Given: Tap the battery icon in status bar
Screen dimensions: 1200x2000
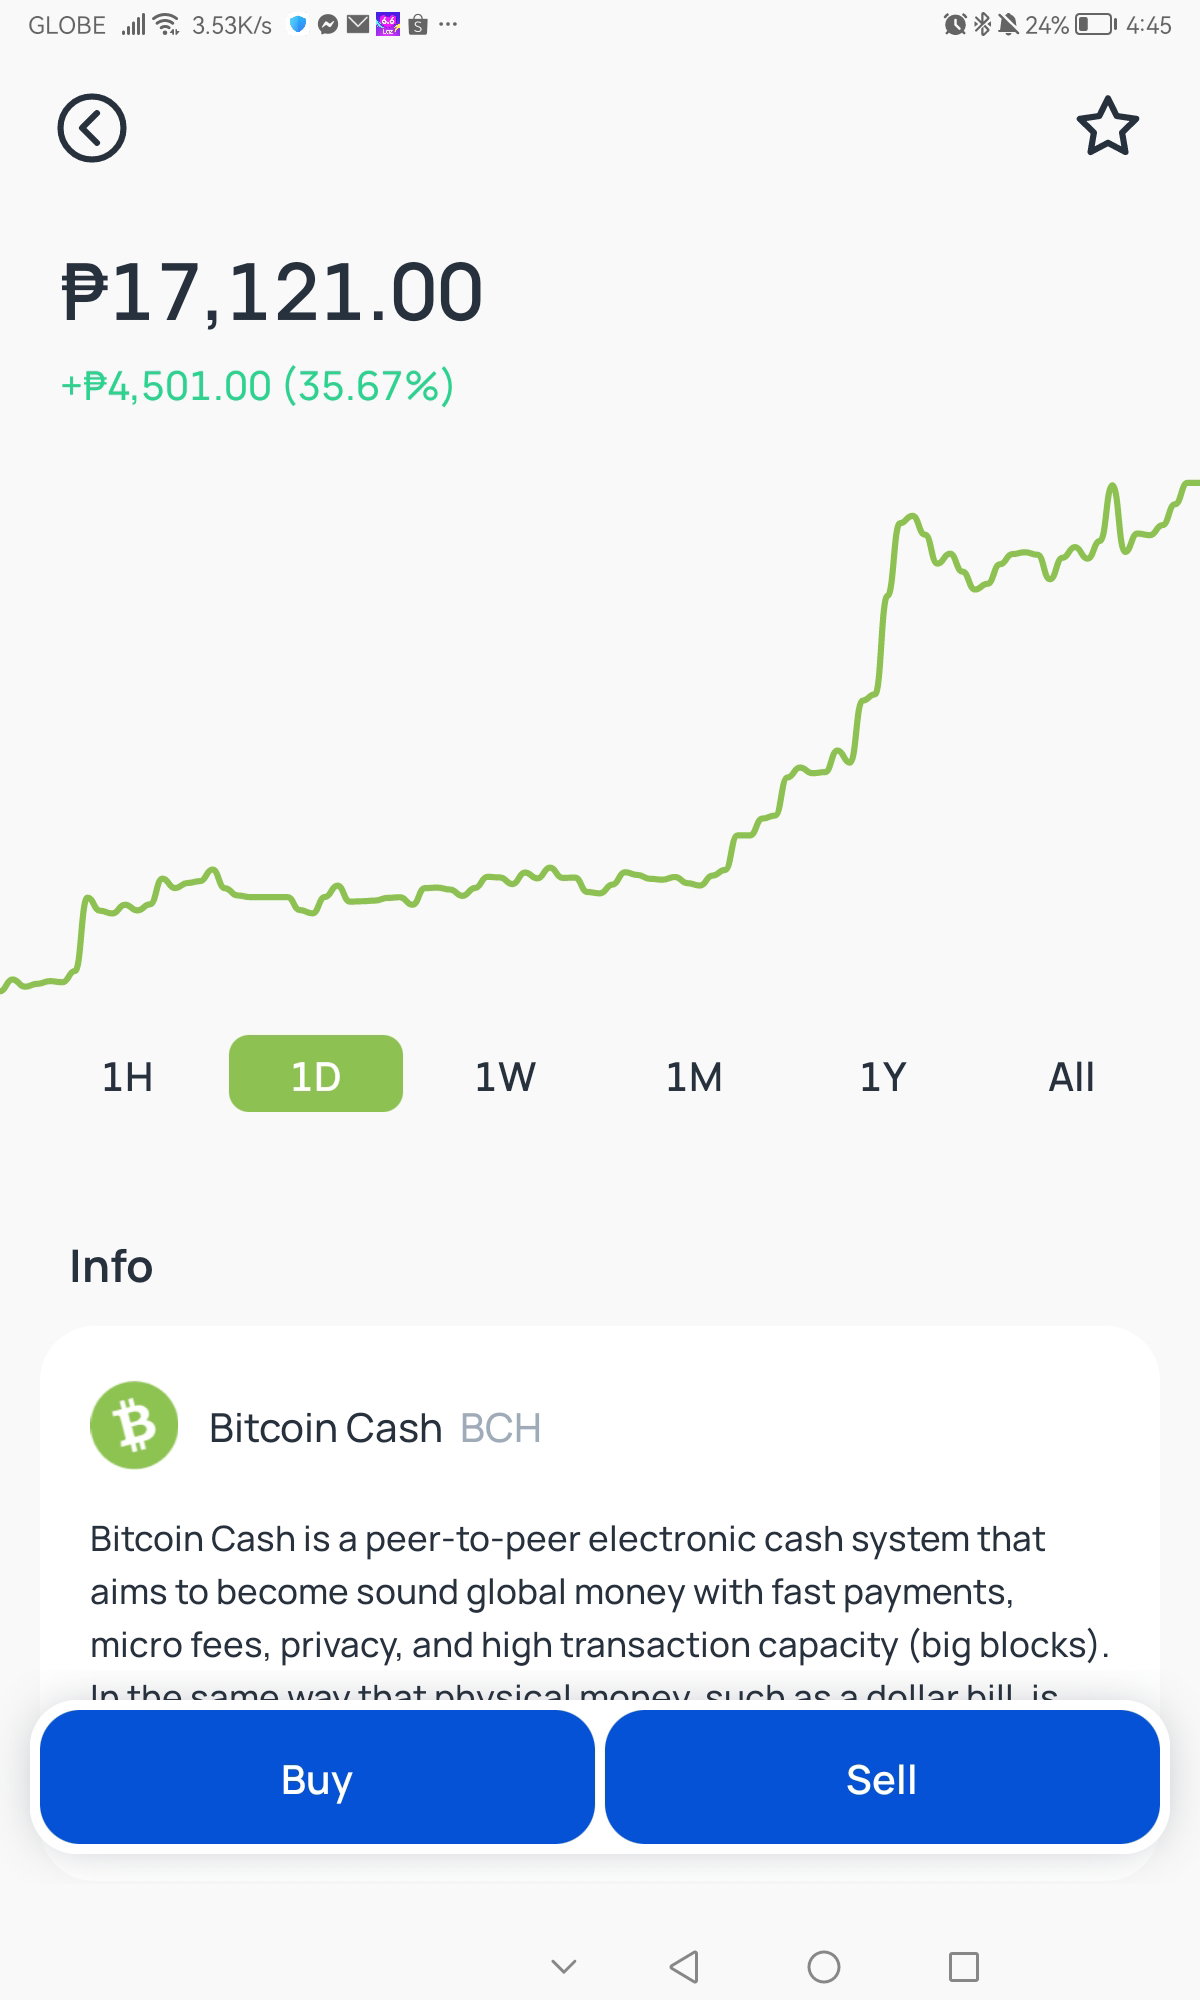Looking at the screenshot, I should (x=1096, y=24).
